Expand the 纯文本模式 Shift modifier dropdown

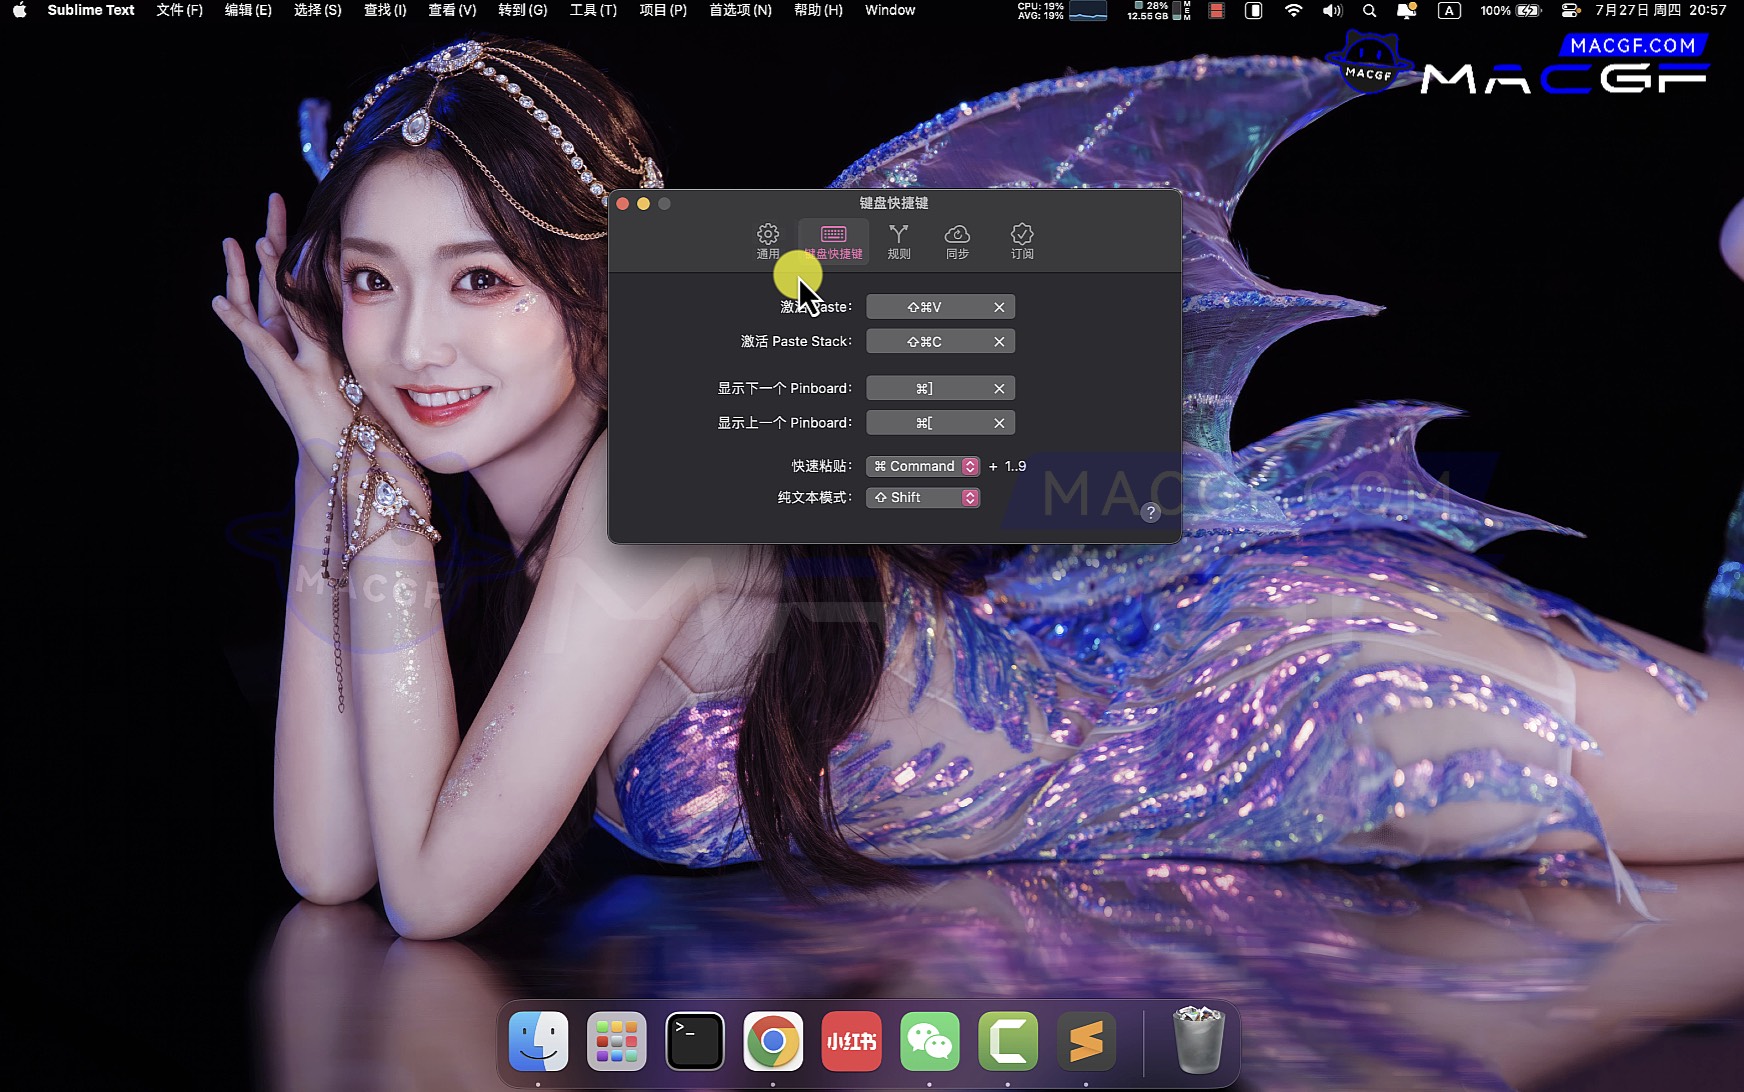pos(924,497)
